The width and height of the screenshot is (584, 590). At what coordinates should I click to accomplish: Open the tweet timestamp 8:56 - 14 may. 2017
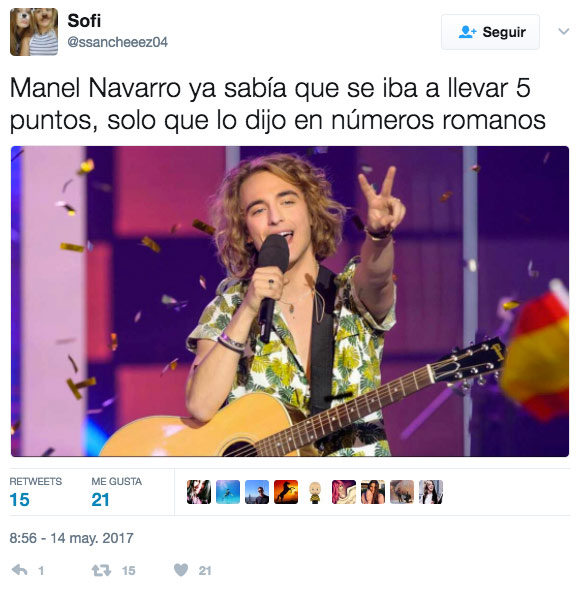coord(71,538)
